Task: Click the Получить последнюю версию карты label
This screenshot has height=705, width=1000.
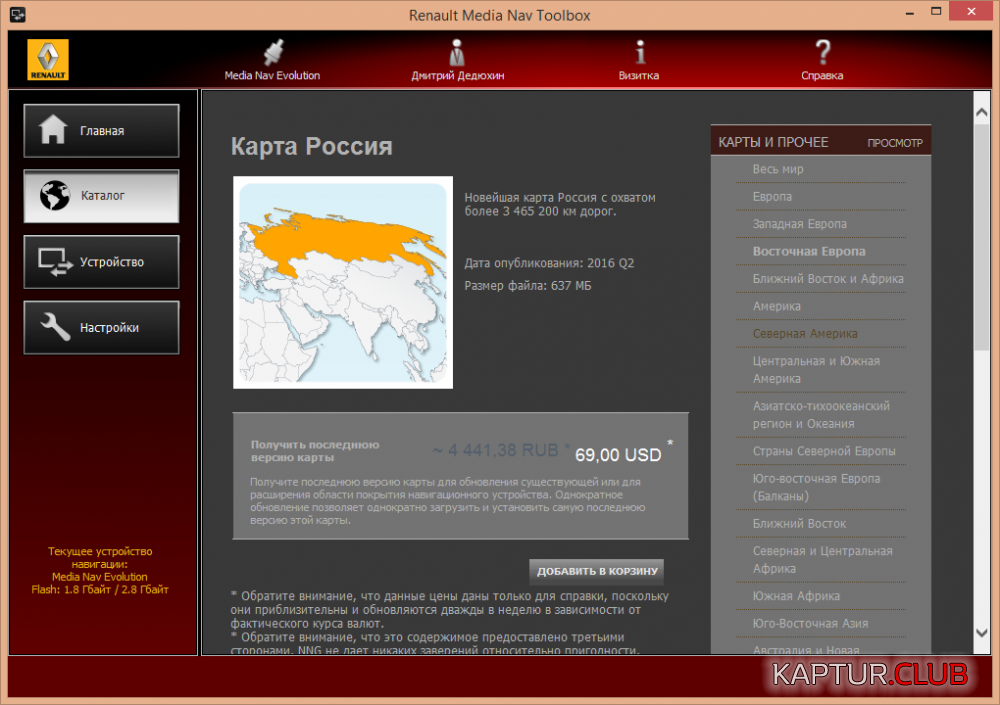Action: (x=315, y=451)
